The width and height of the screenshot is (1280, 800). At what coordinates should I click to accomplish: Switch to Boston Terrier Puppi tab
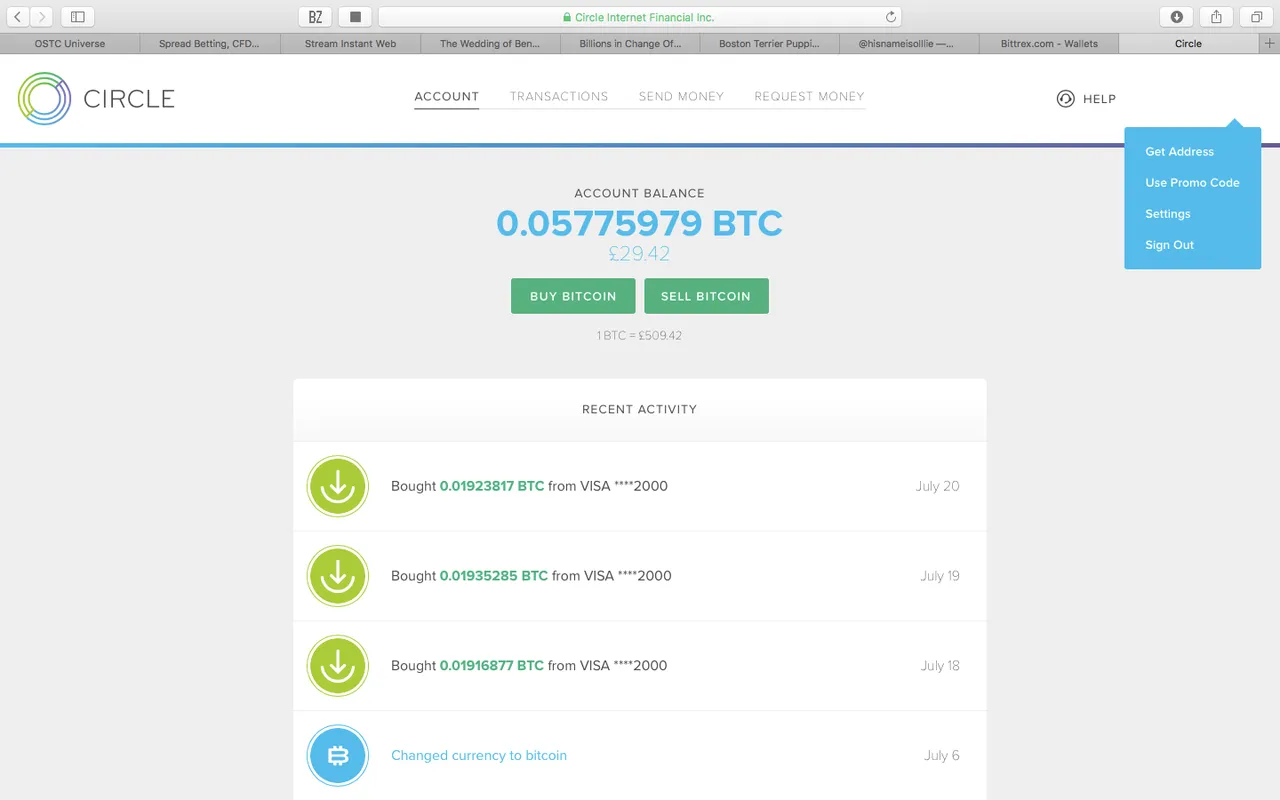click(769, 43)
